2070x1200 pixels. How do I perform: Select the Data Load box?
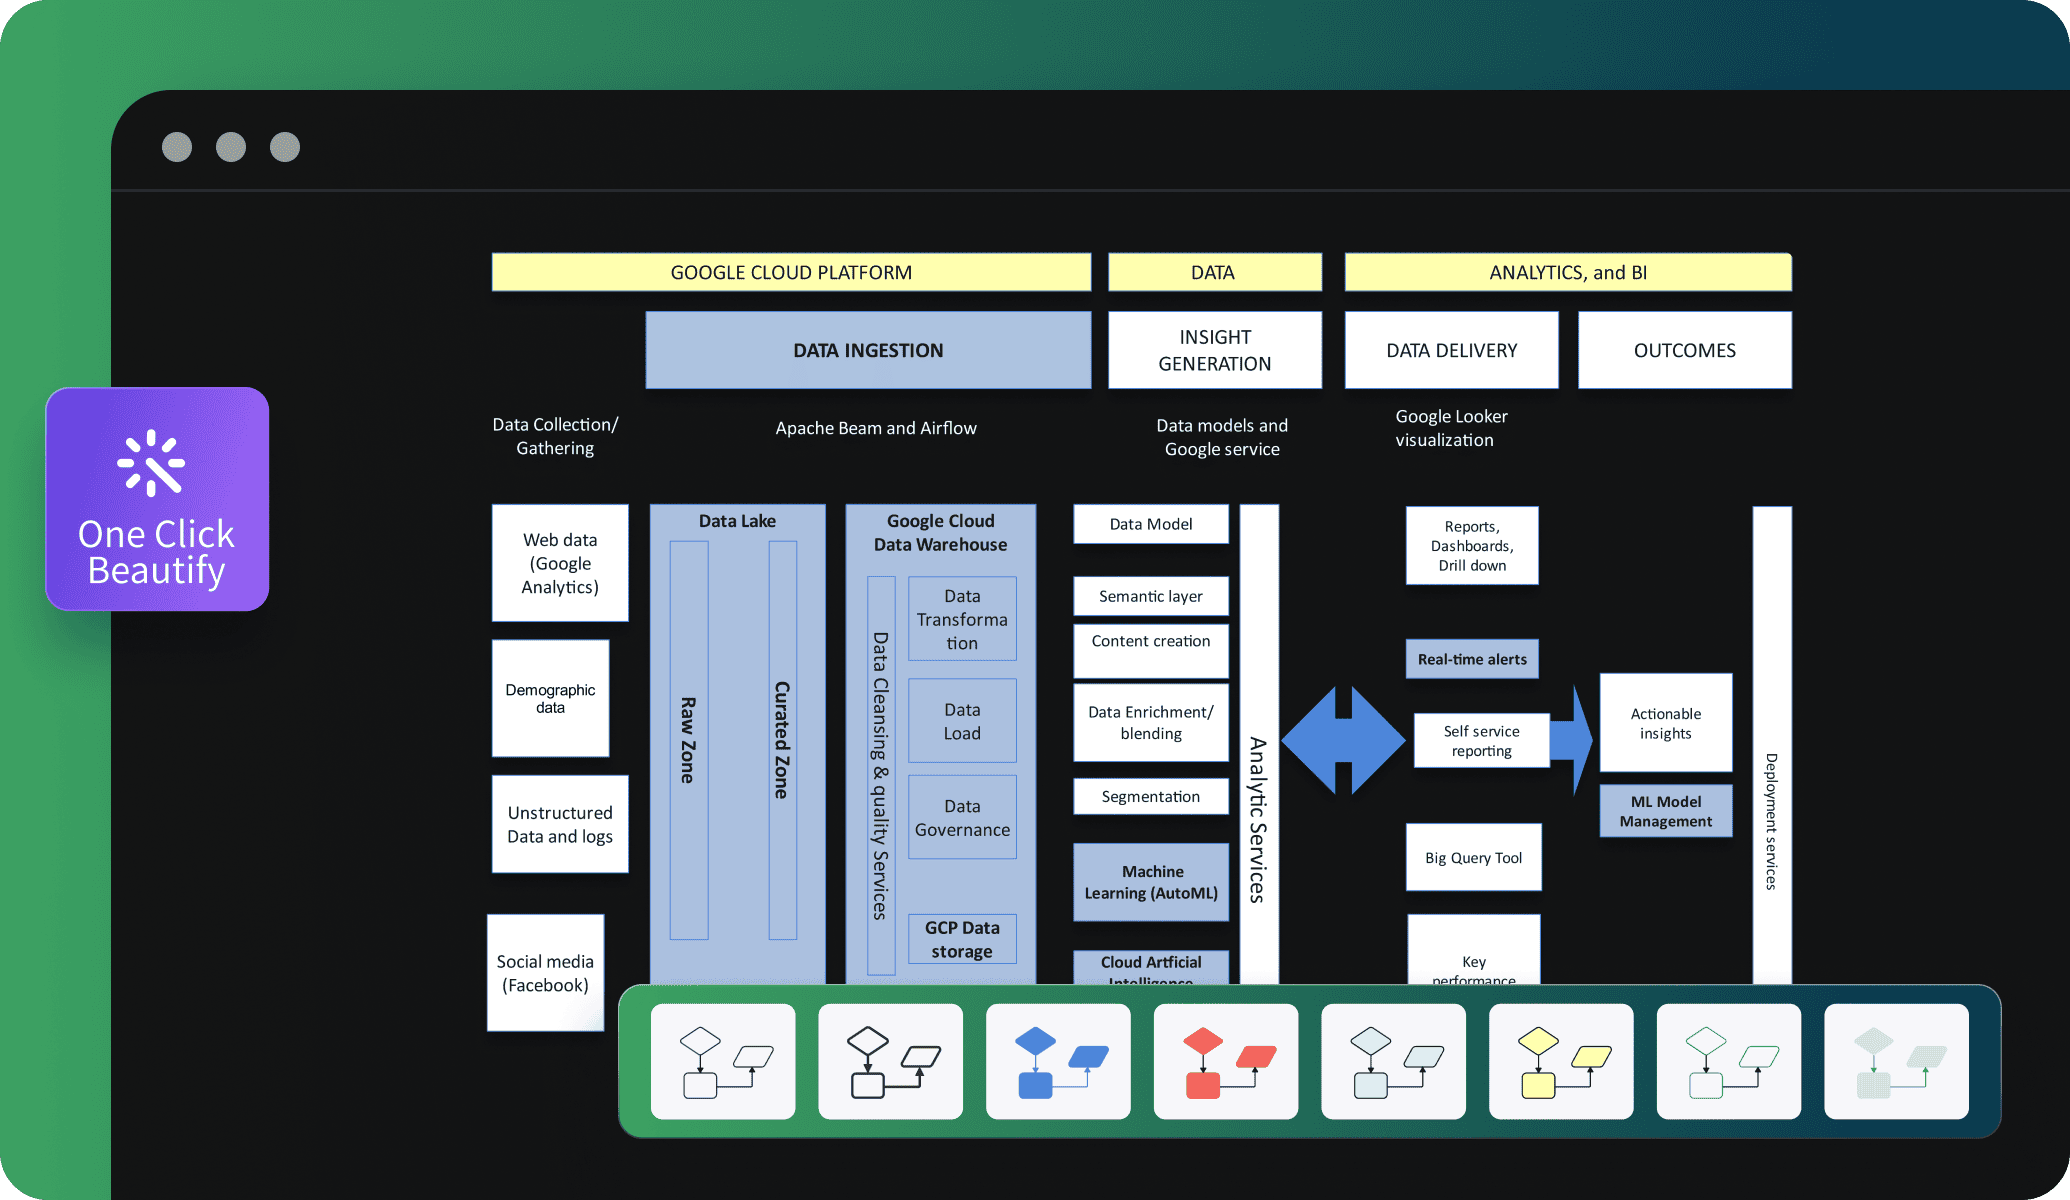962,721
